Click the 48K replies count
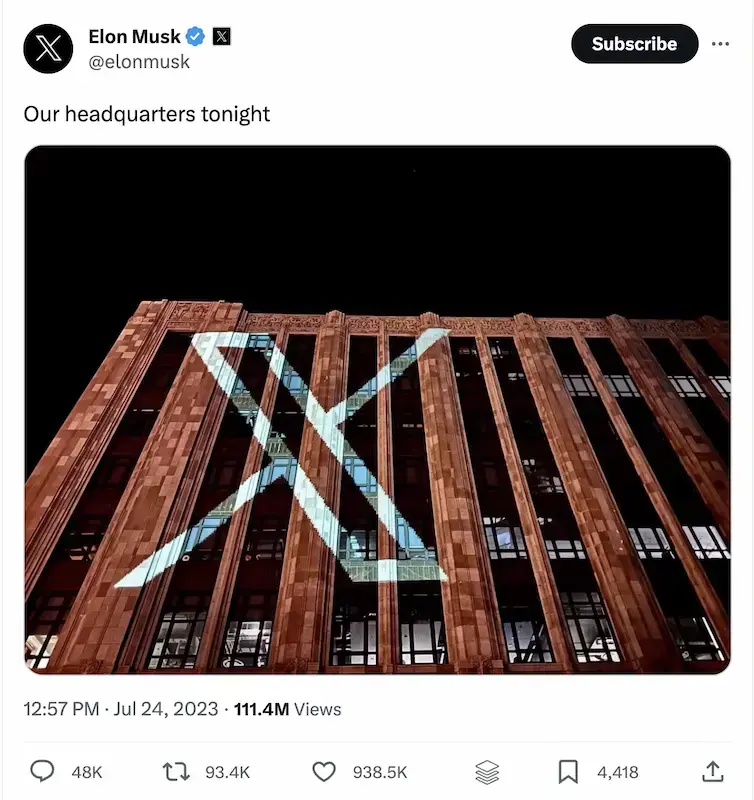 point(87,771)
